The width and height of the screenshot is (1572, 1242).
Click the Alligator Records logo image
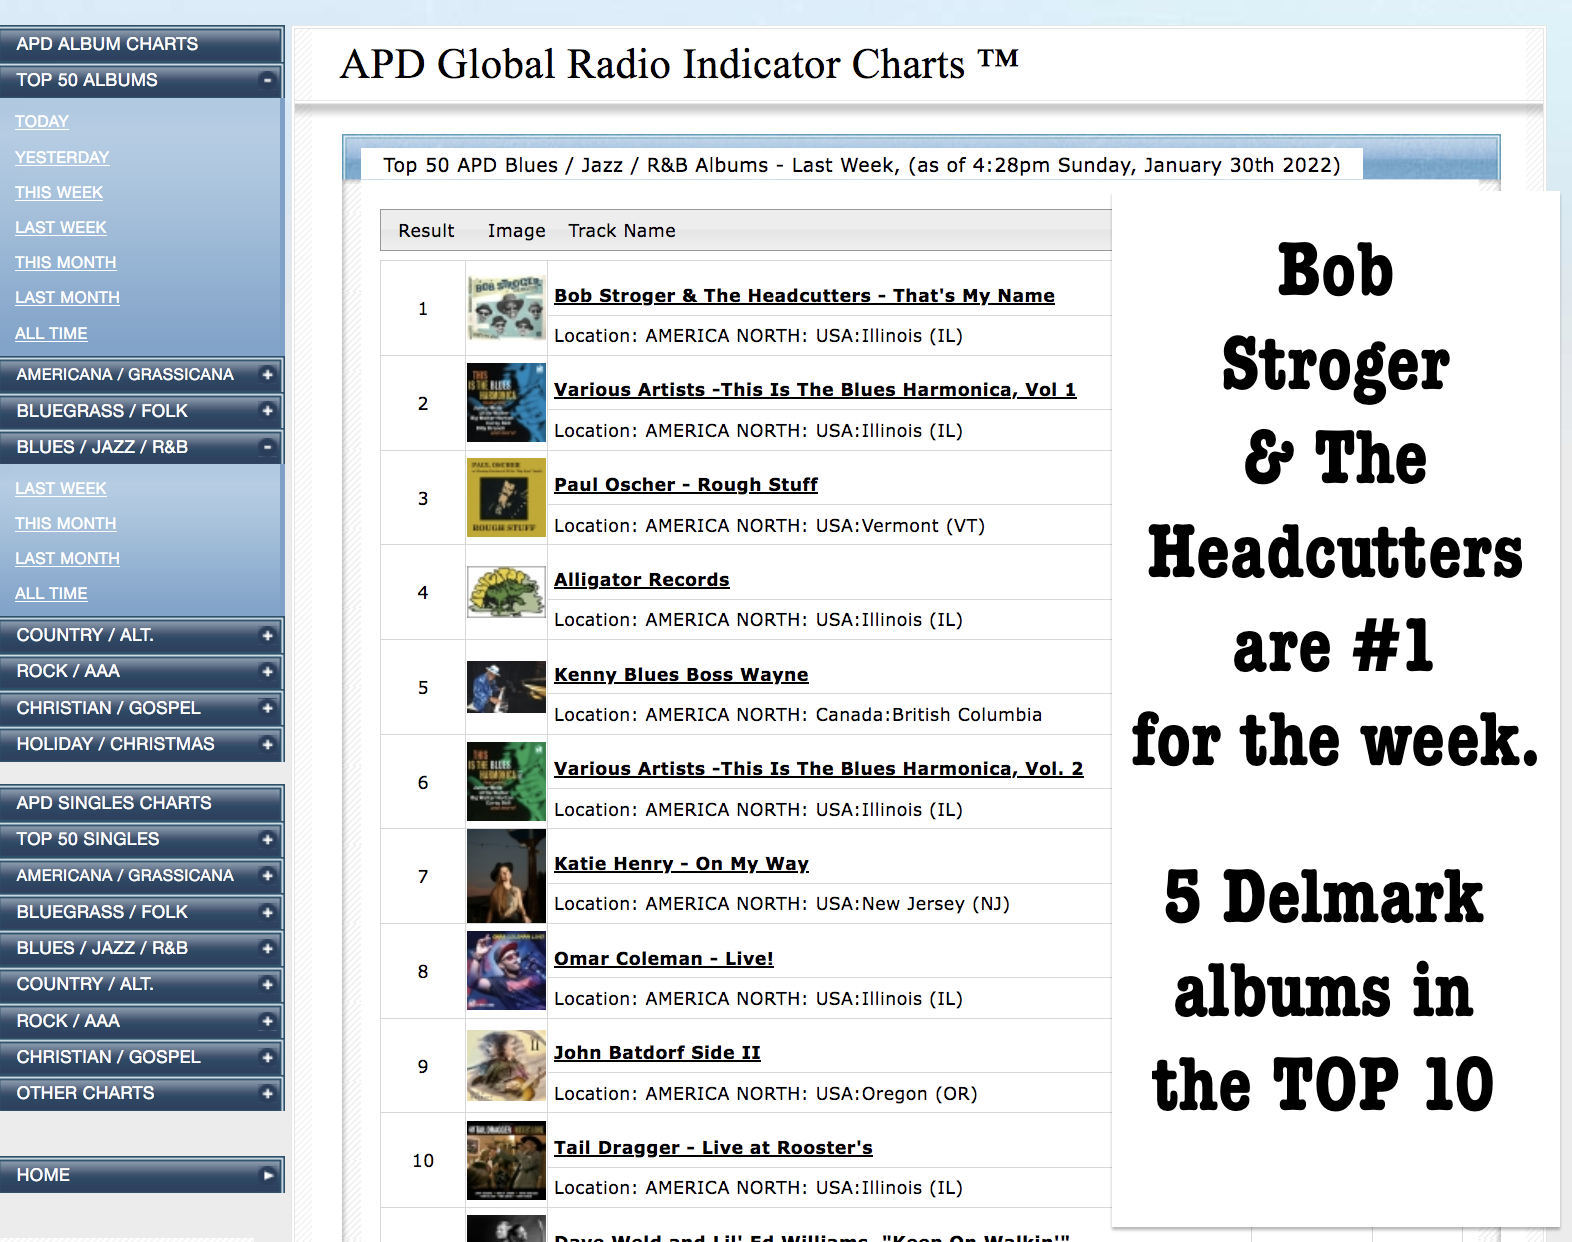click(506, 592)
